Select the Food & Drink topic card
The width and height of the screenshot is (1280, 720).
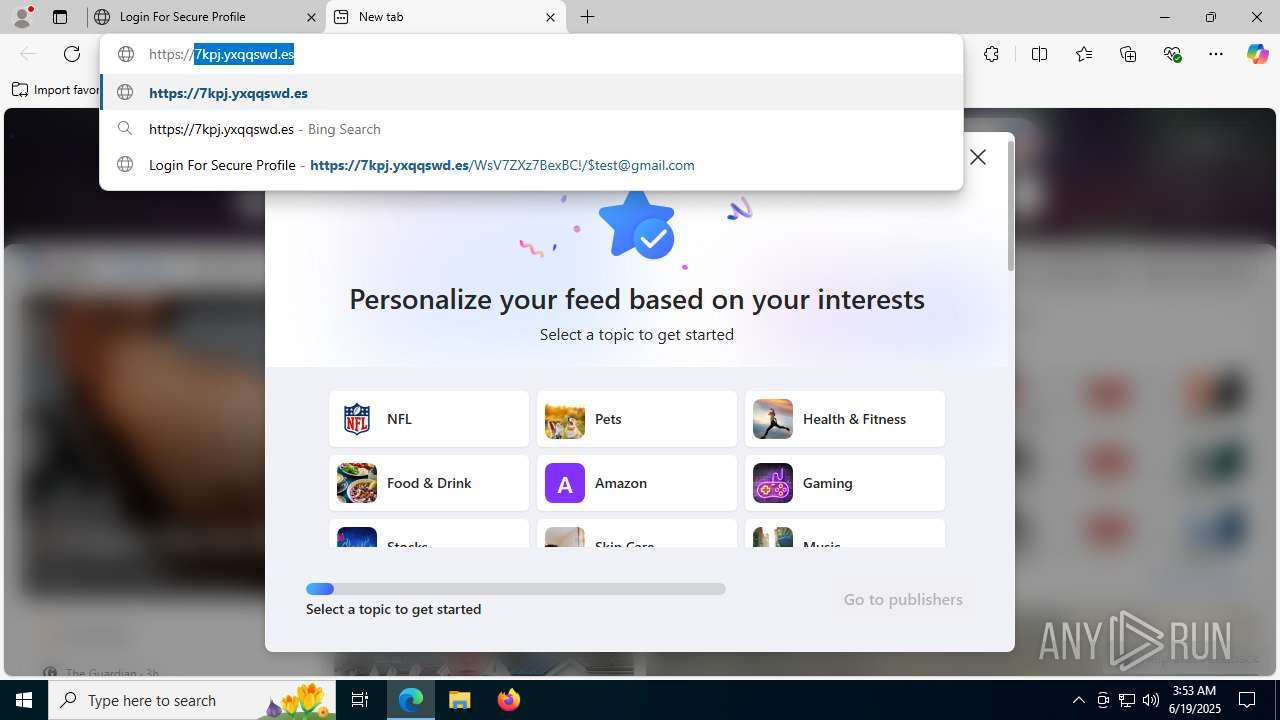point(429,483)
